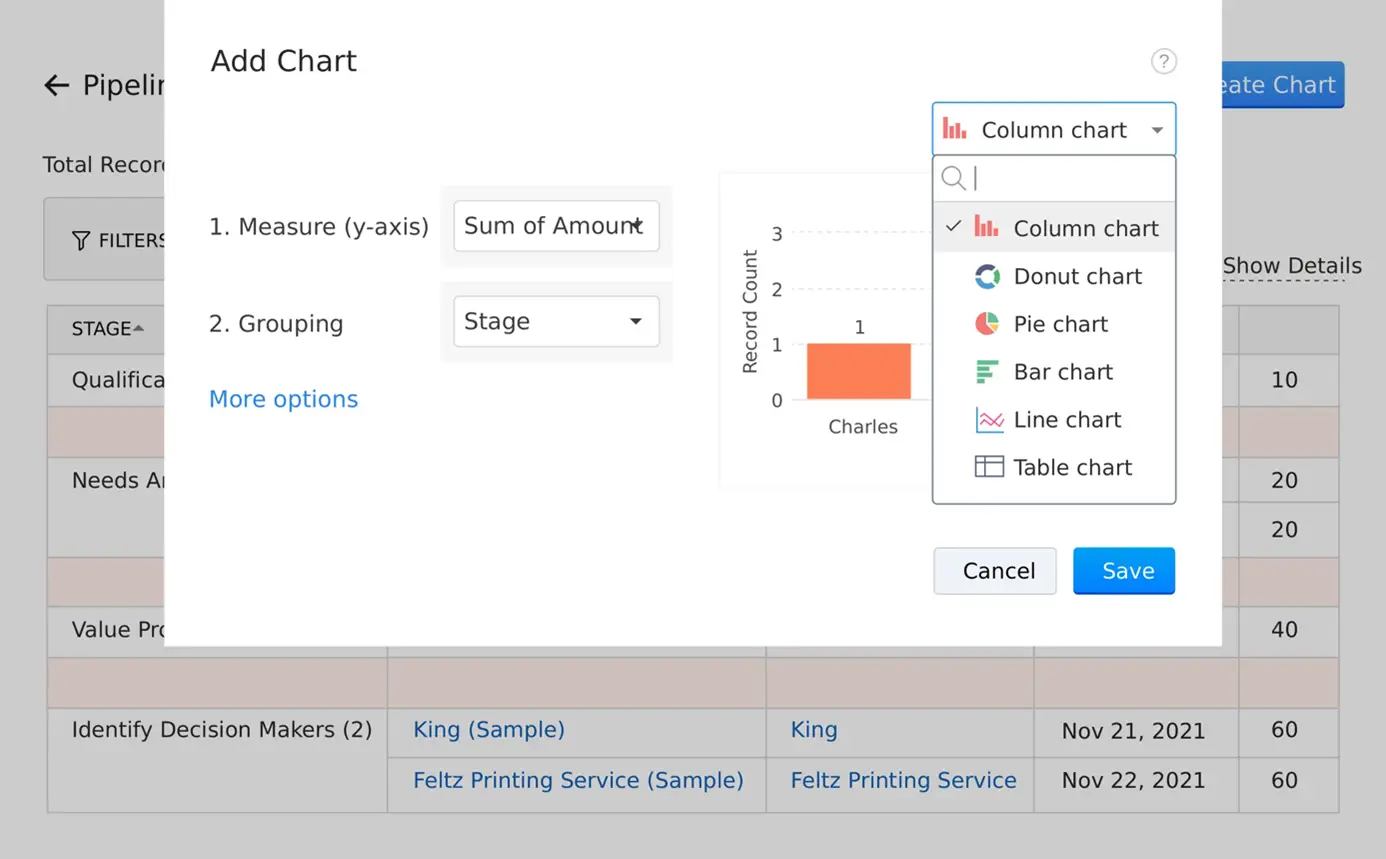The width and height of the screenshot is (1386, 859).
Task: Open the King (Sample) record link
Action: click(488, 730)
